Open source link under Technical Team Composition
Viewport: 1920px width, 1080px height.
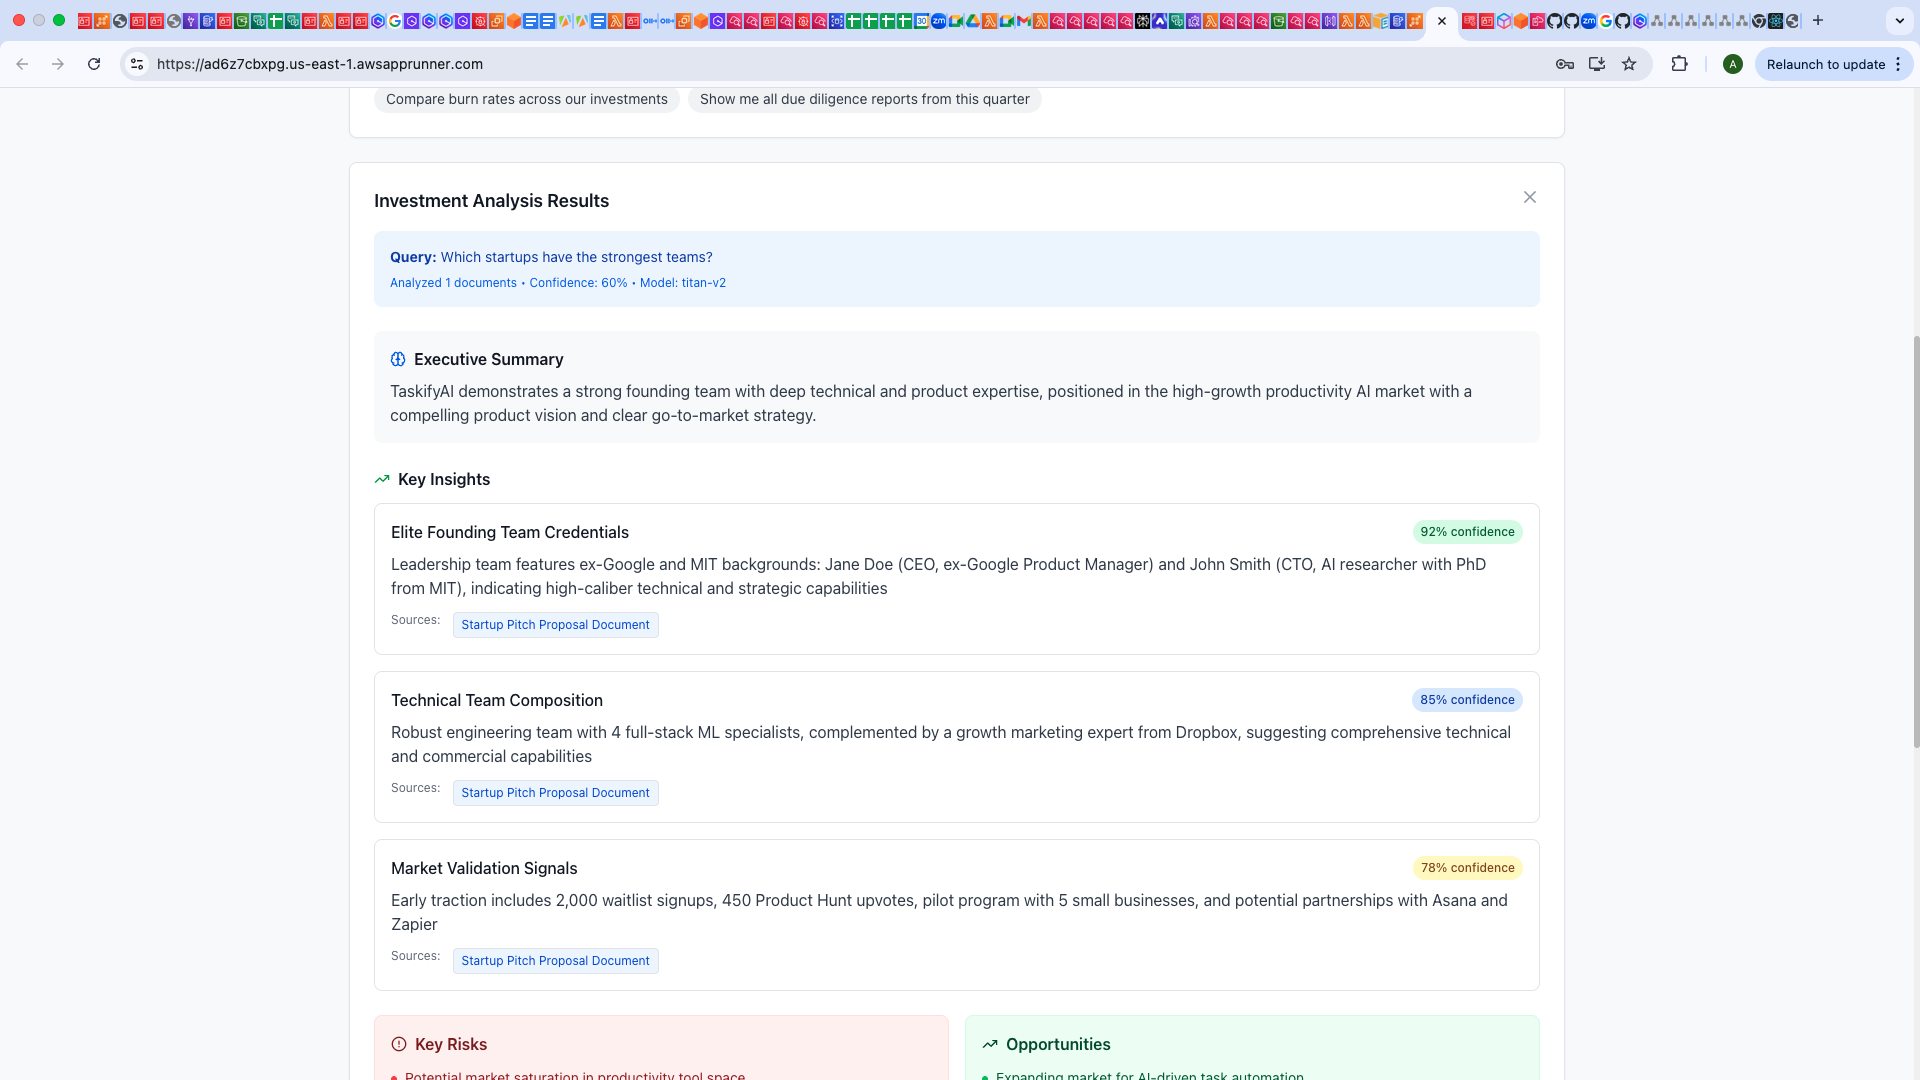coord(555,793)
